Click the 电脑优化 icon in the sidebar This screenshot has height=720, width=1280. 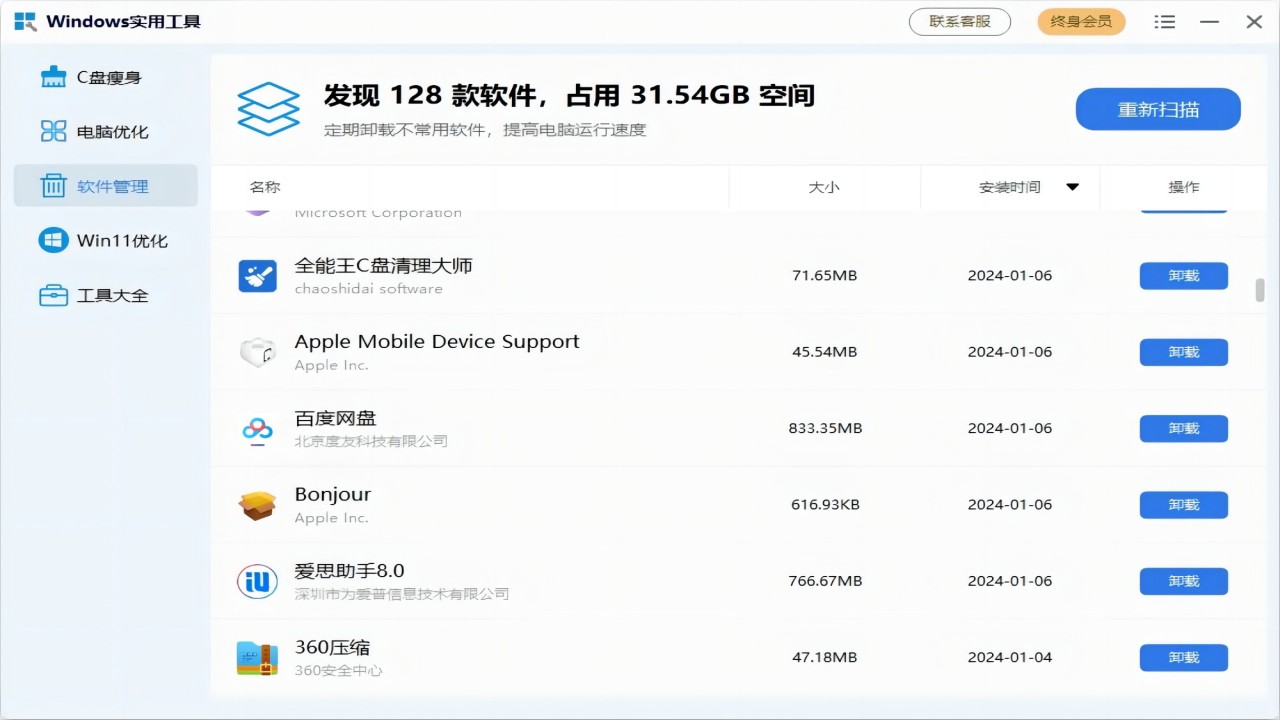(x=53, y=131)
